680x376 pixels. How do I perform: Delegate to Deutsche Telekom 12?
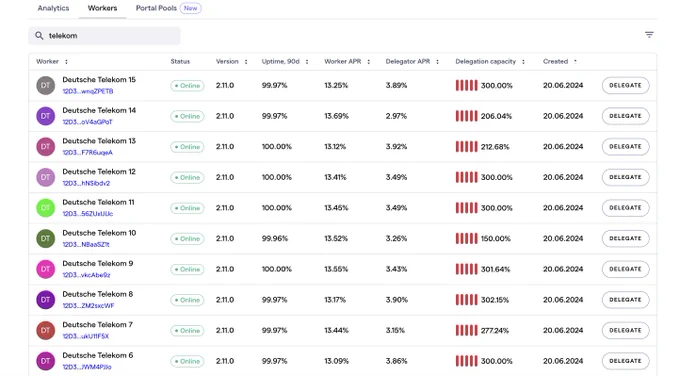[625, 177]
